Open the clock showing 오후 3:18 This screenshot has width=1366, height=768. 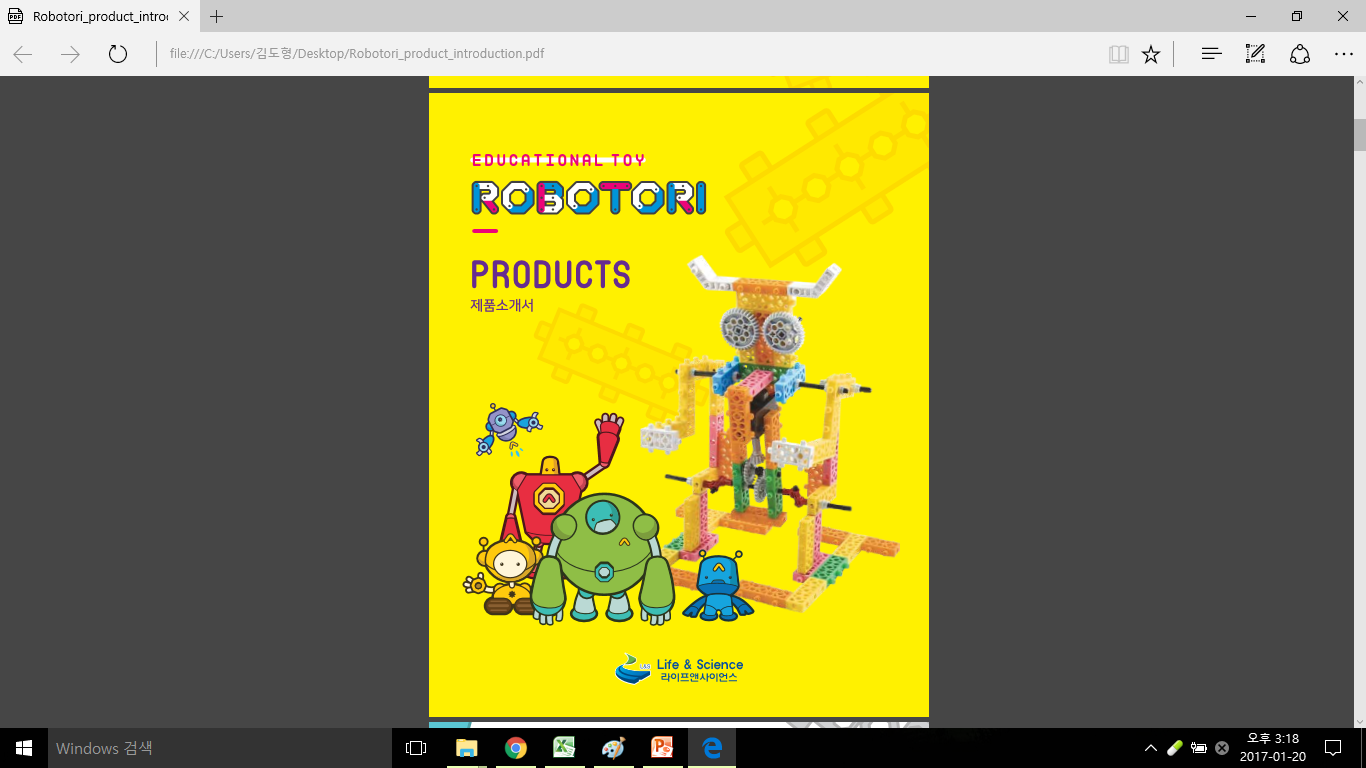tap(1272, 748)
